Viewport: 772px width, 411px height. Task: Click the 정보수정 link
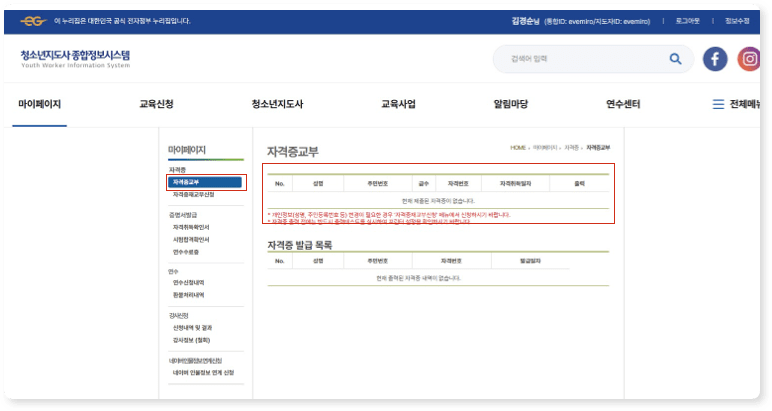(738, 21)
